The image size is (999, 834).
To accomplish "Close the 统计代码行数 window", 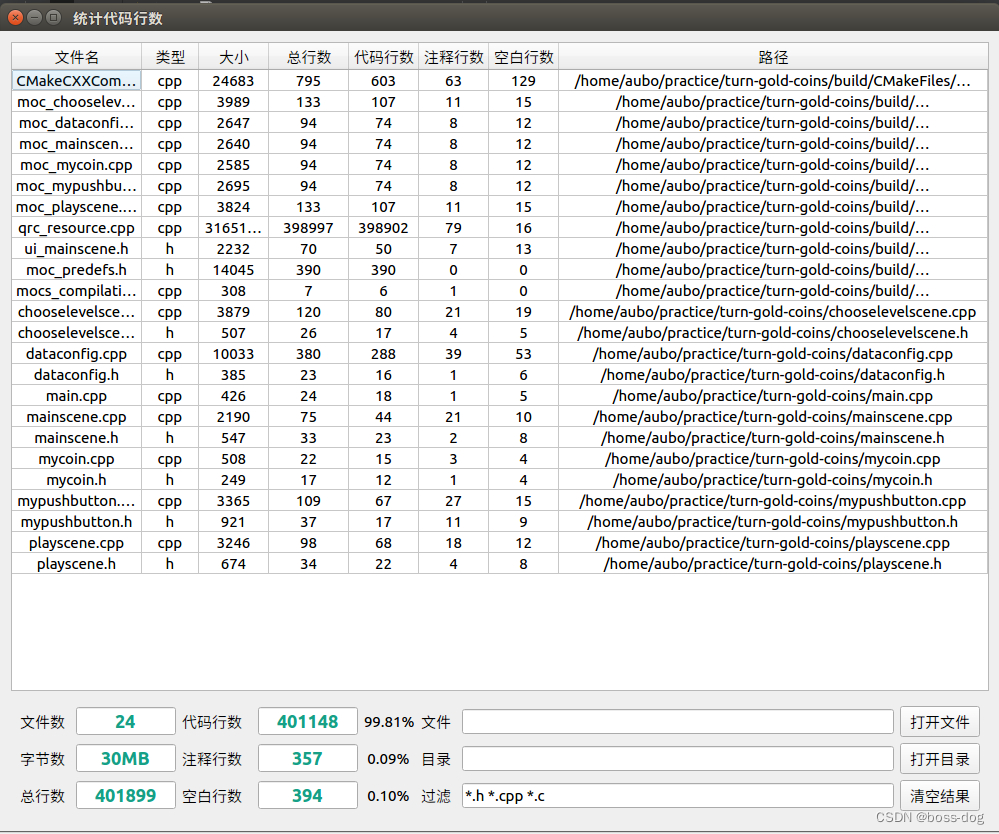I will click(x=15, y=17).
